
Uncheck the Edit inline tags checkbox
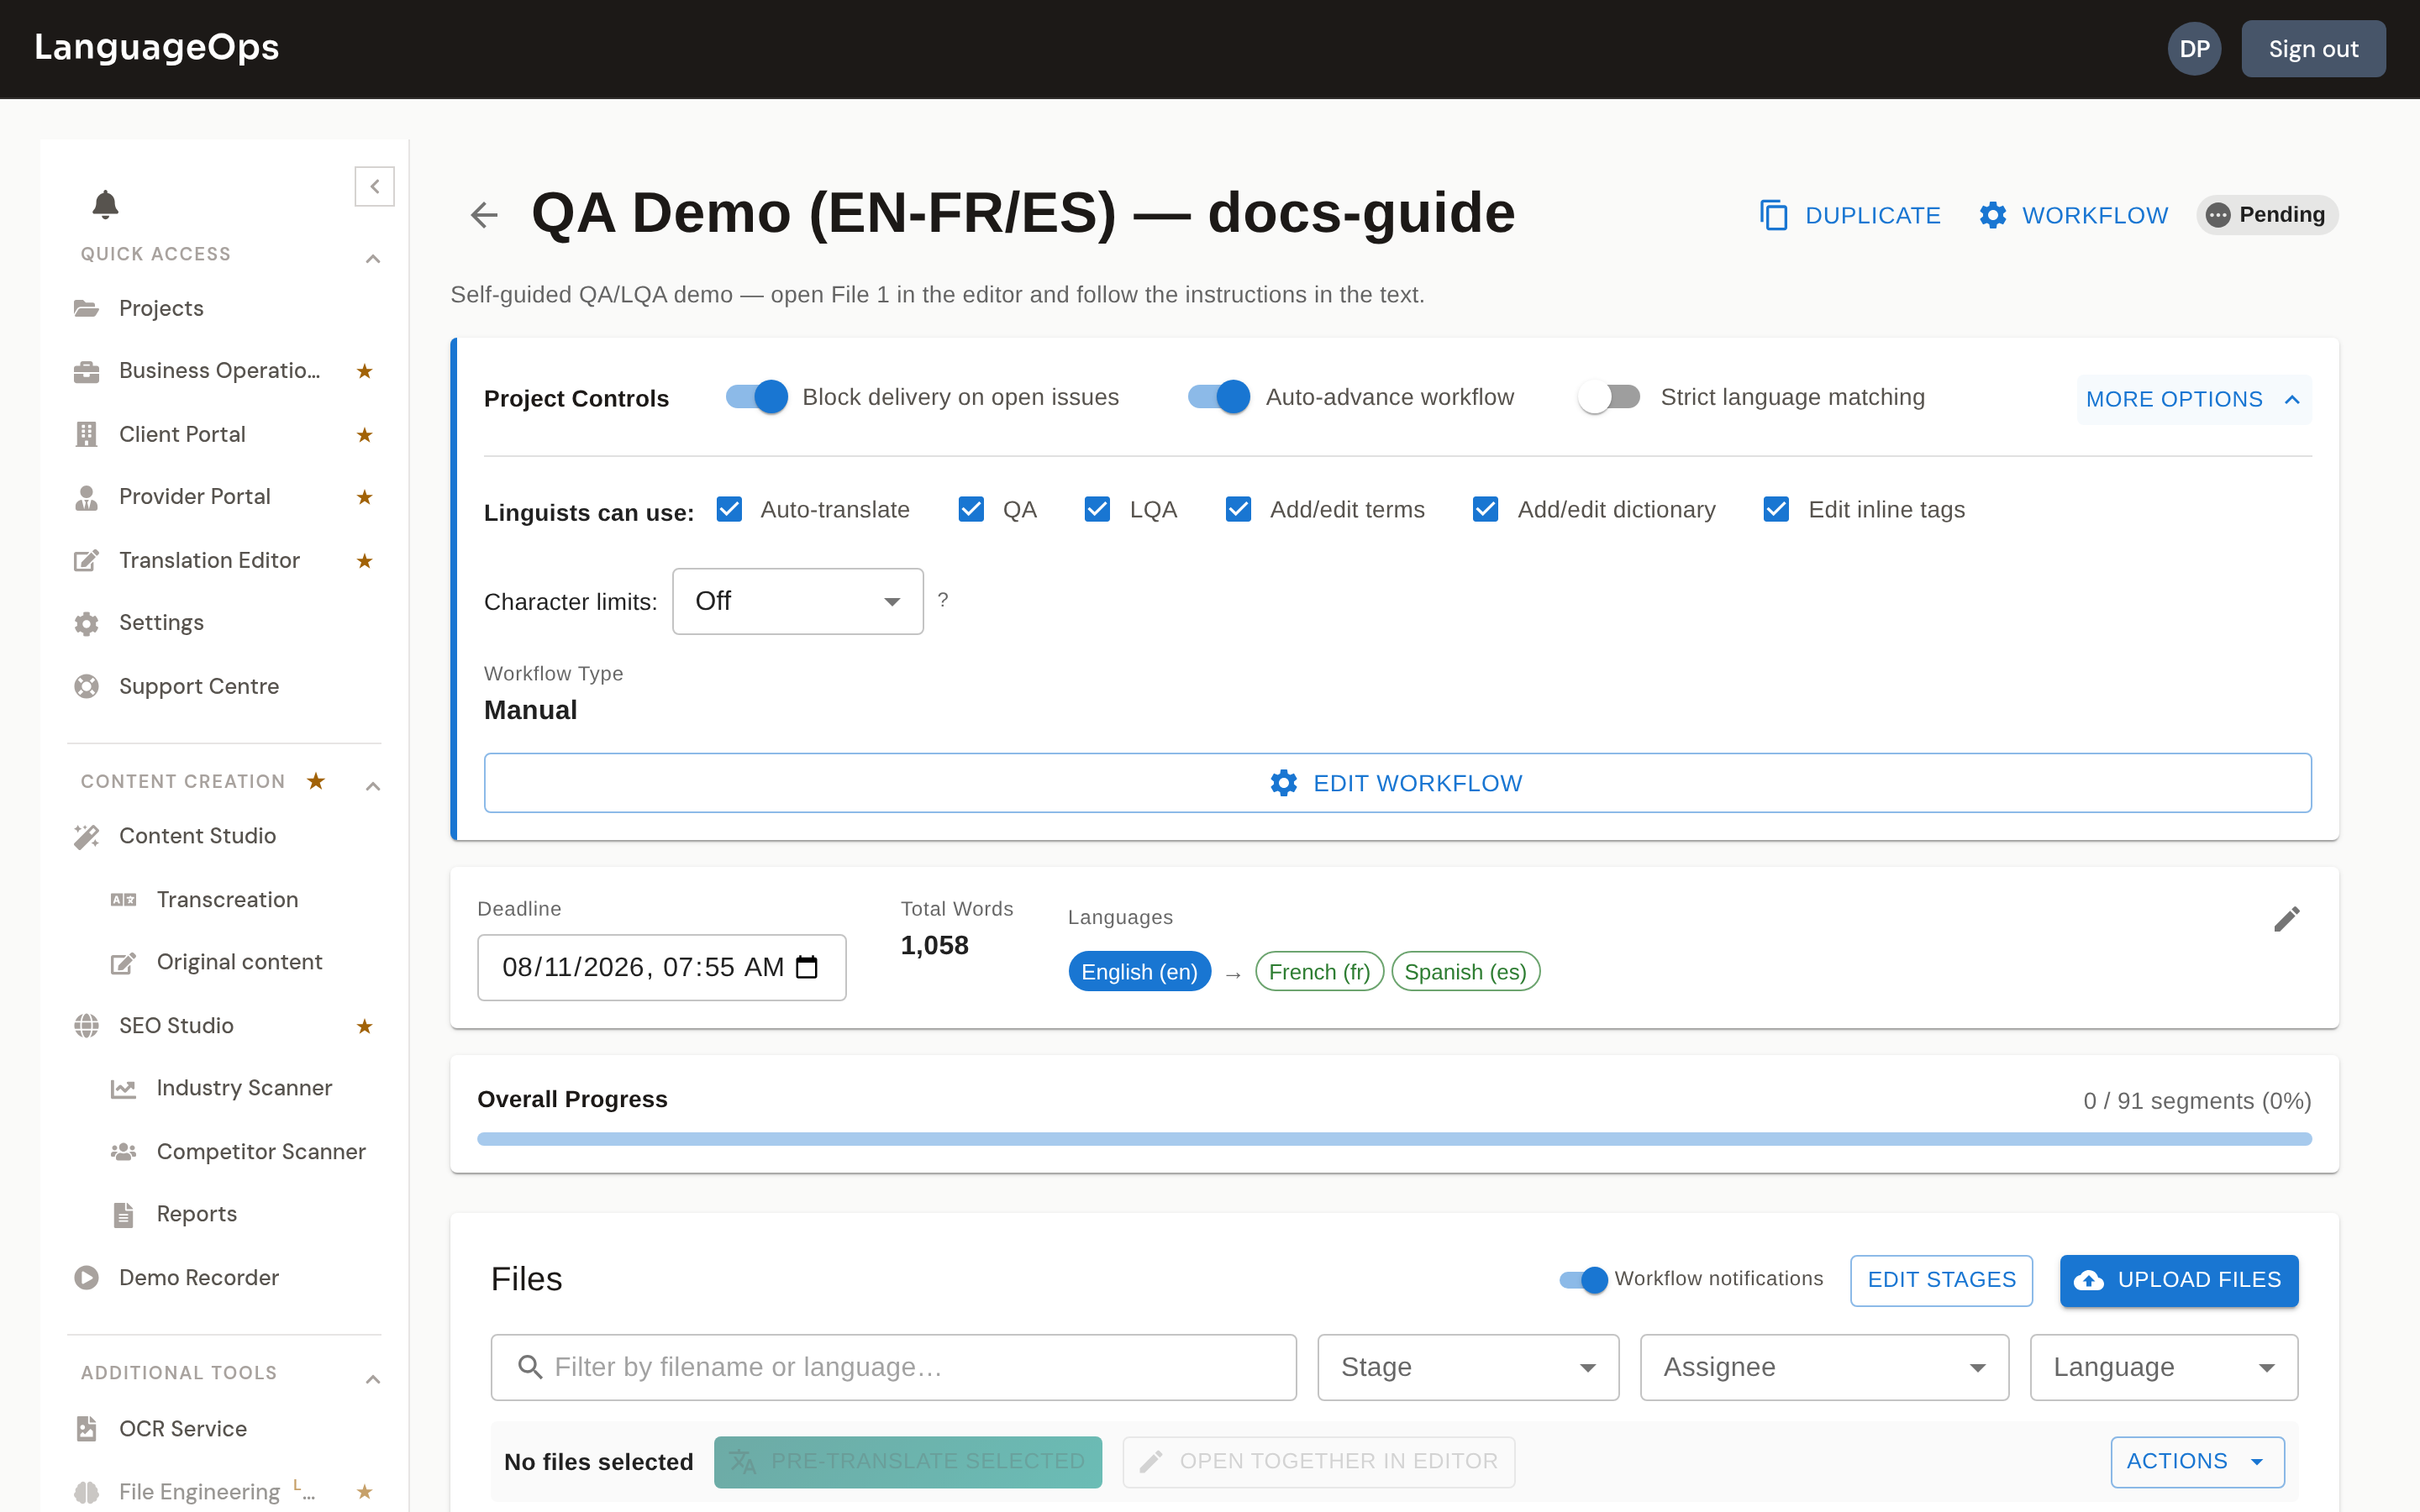tap(1776, 510)
